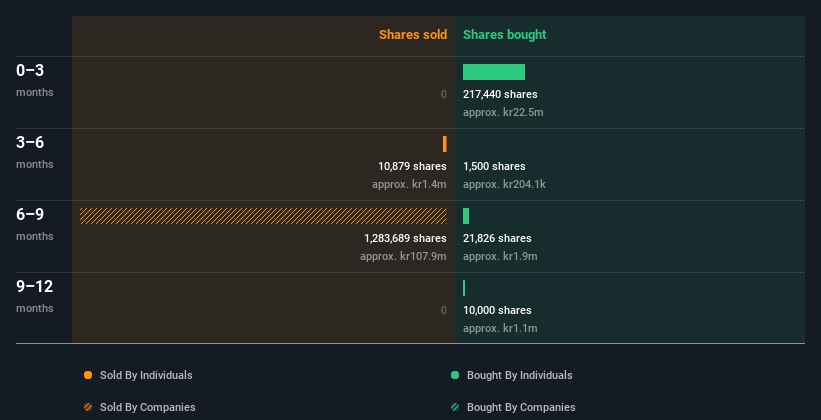Viewport: 821px width, 420px height.
Task: Click the 21,826 shares value
Action: pos(497,238)
